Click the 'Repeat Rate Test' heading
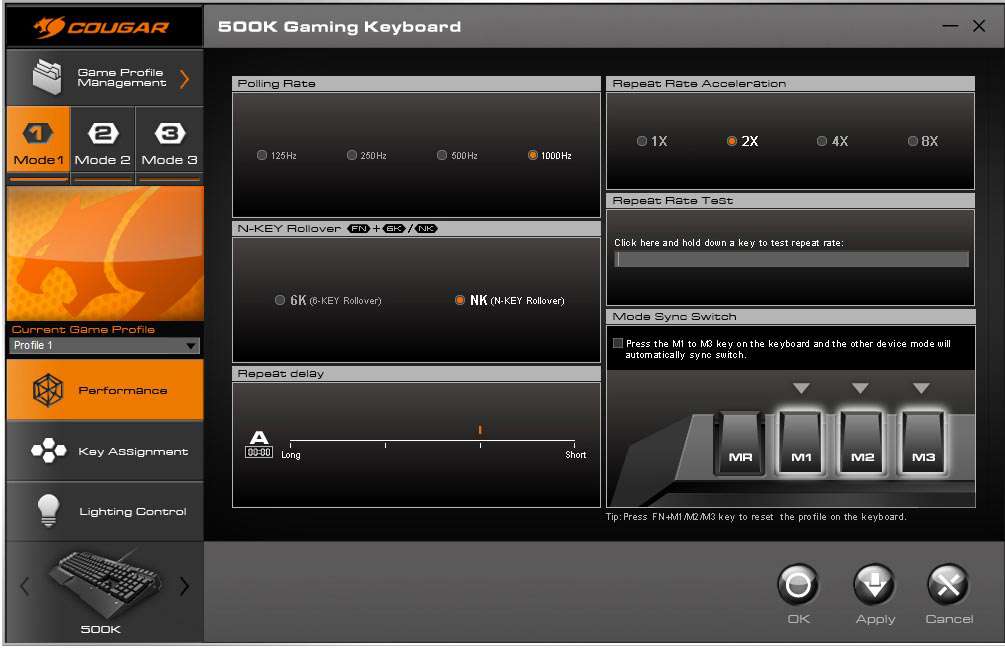Viewport: 1005px width, 648px height. [x=672, y=201]
